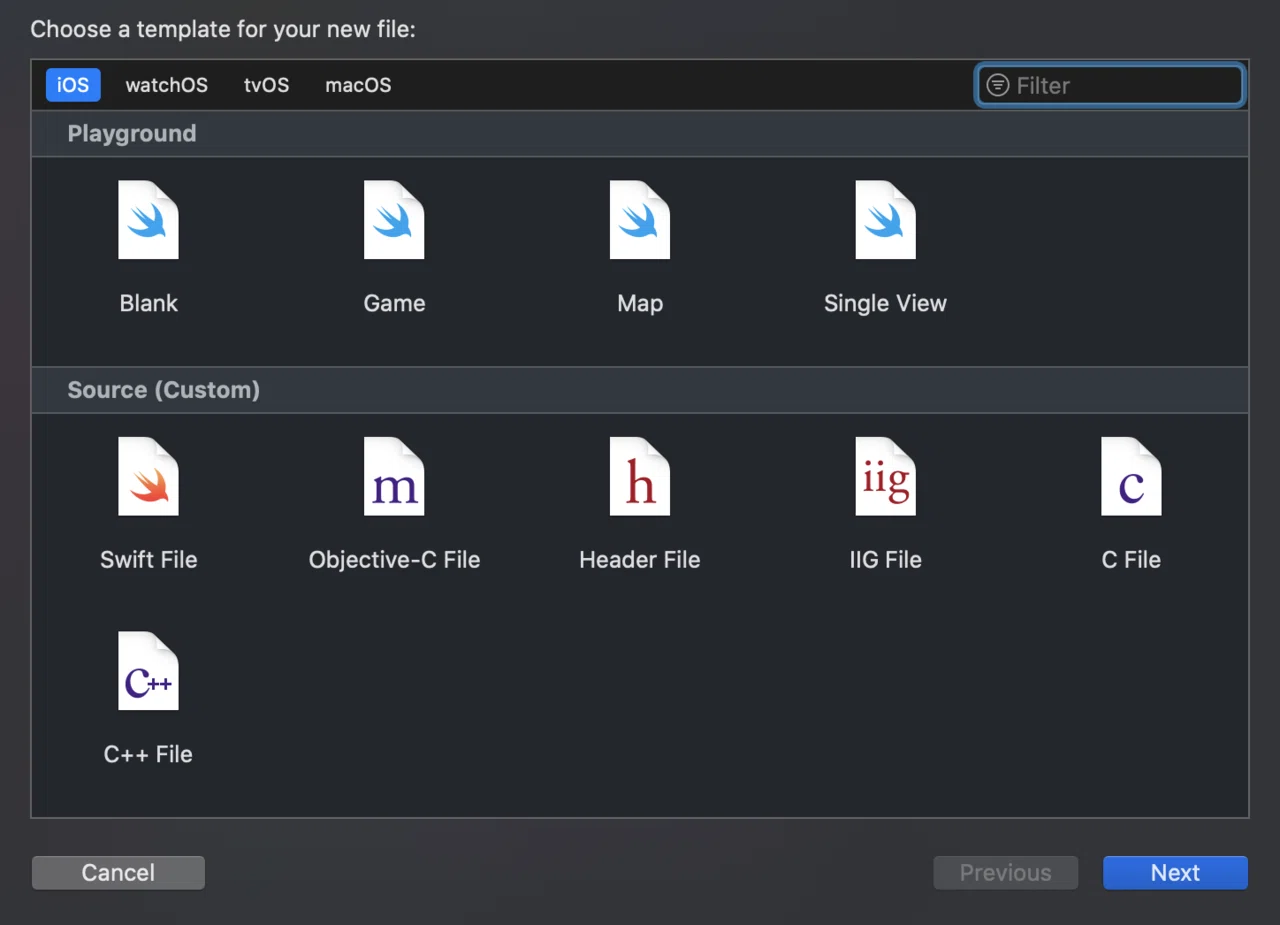This screenshot has height=925, width=1280.
Task: Click the Next button
Action: click(1175, 873)
